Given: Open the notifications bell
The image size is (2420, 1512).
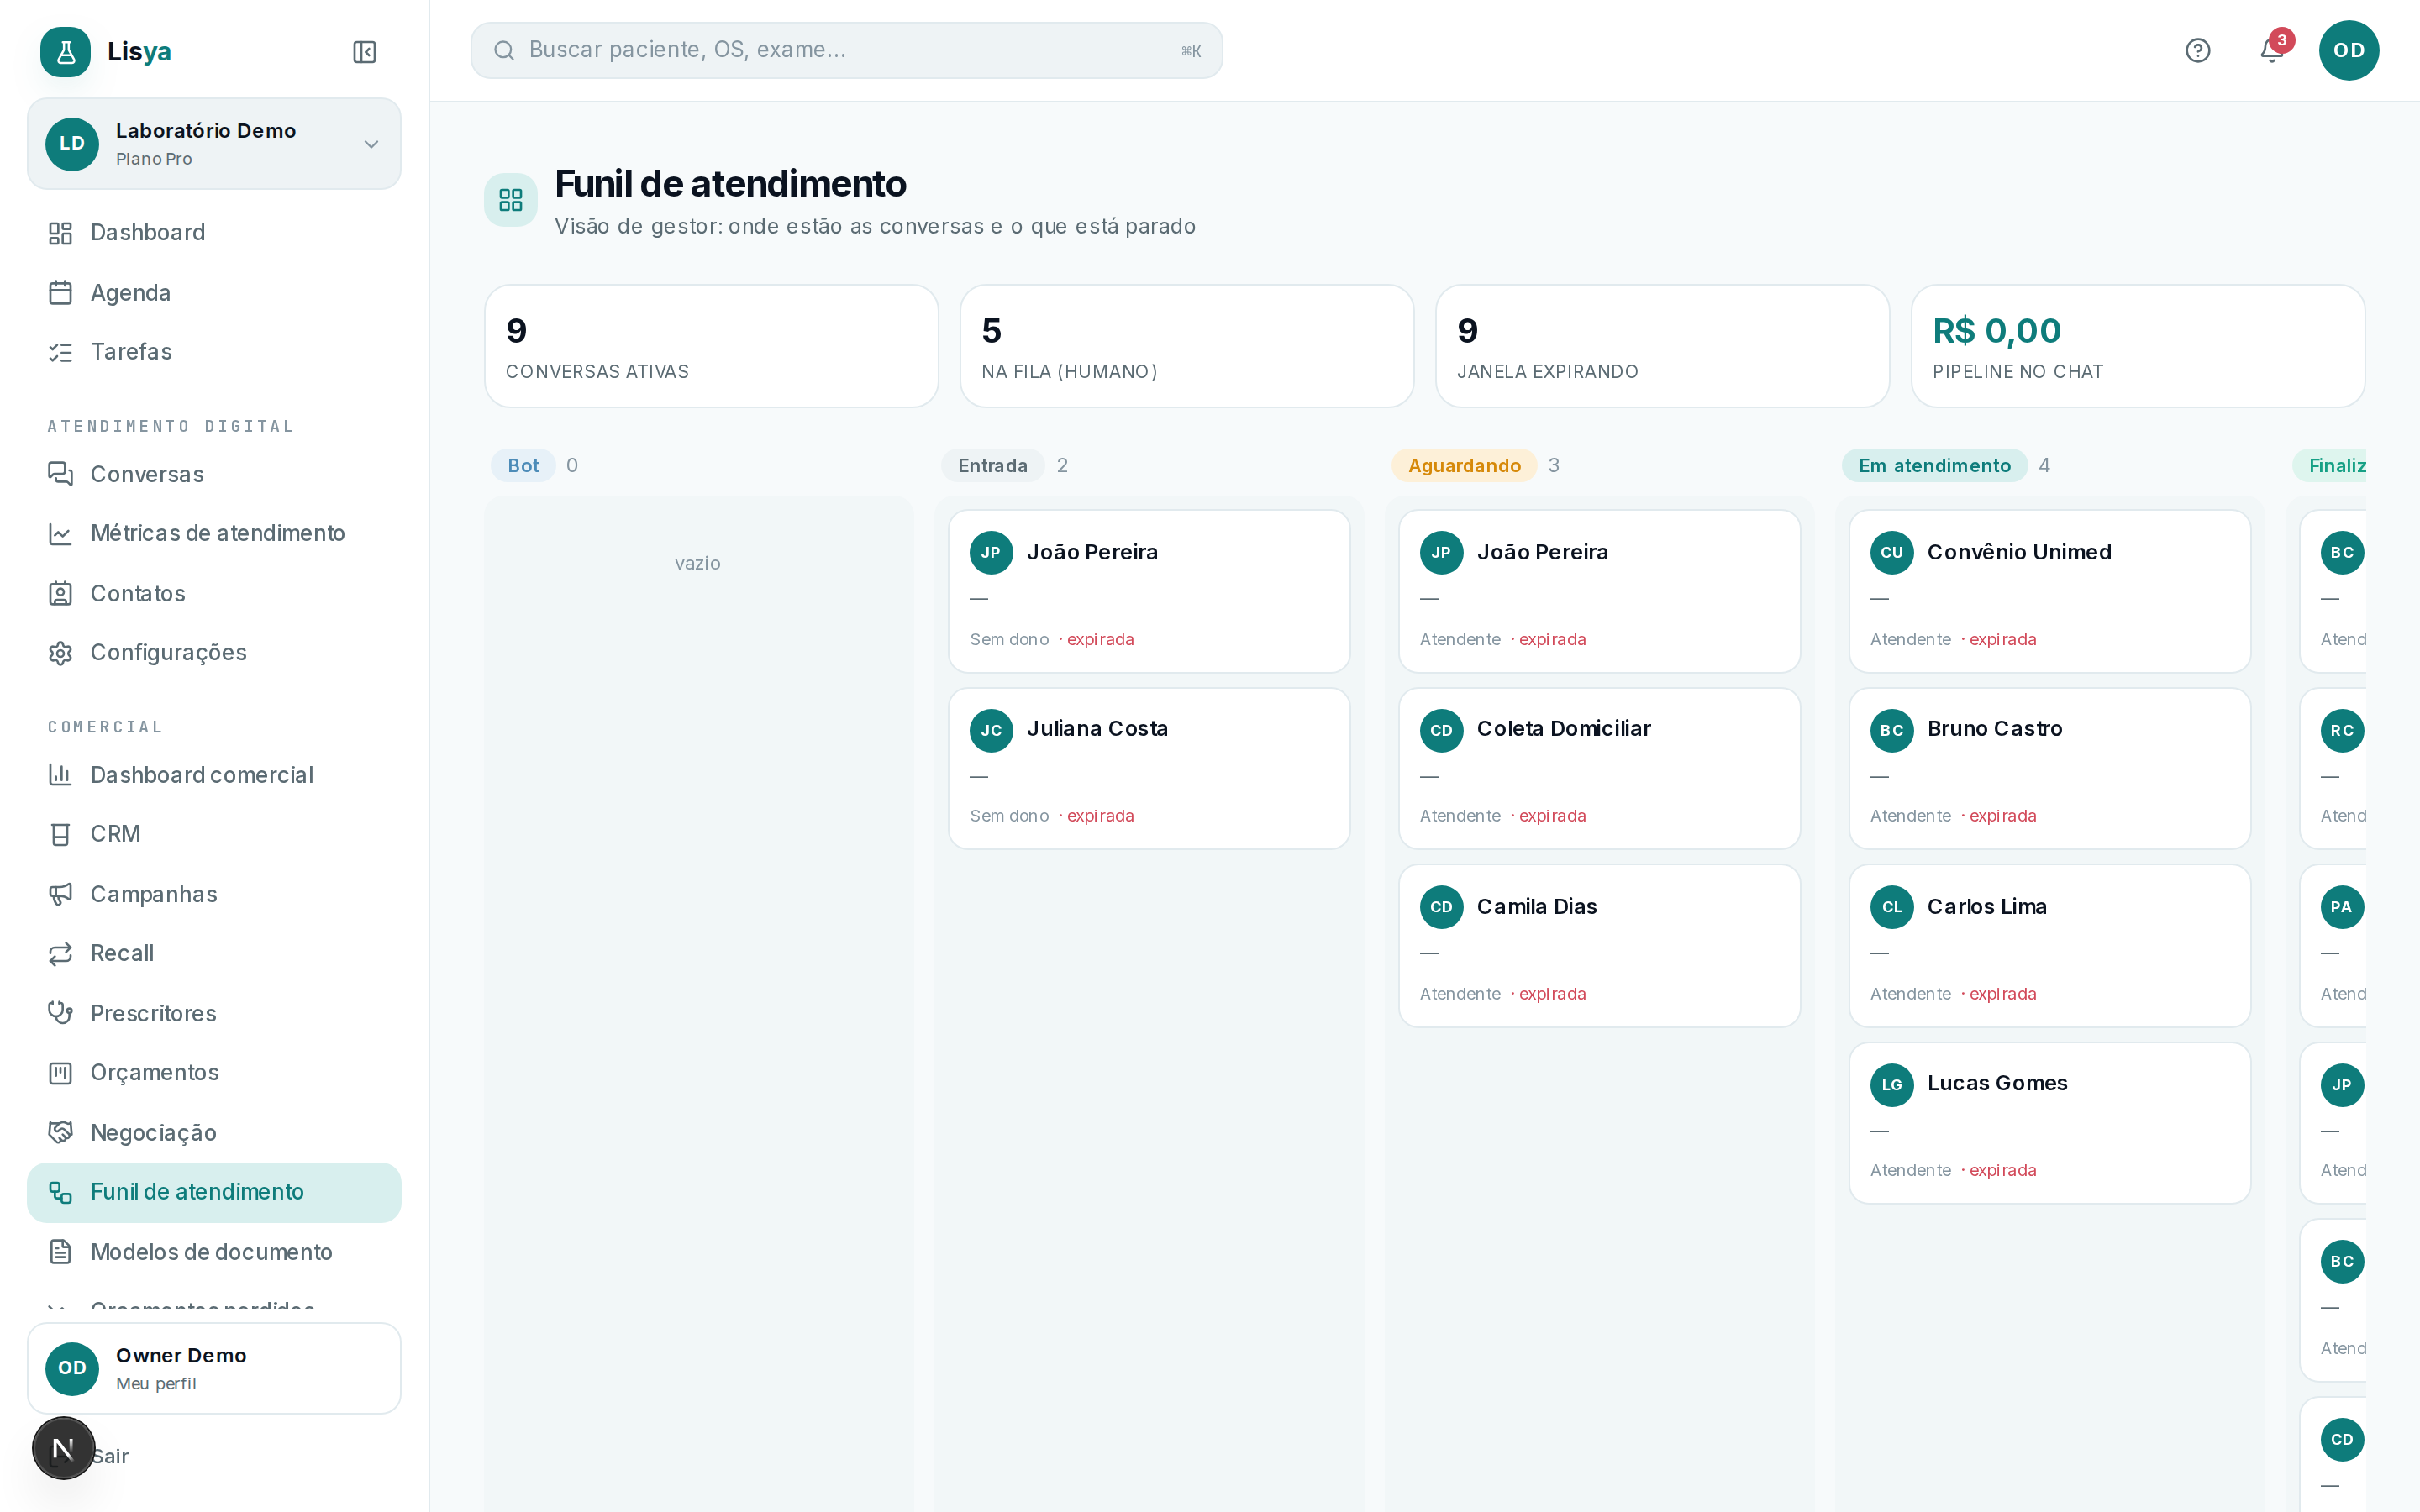Looking at the screenshot, I should 2271,50.
